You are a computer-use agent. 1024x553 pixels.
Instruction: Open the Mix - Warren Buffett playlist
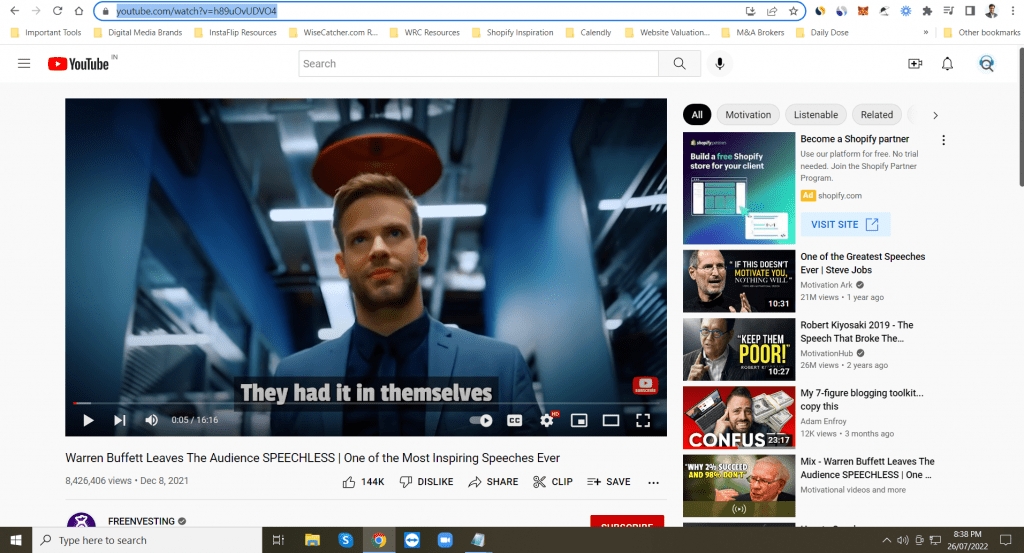tap(867, 468)
